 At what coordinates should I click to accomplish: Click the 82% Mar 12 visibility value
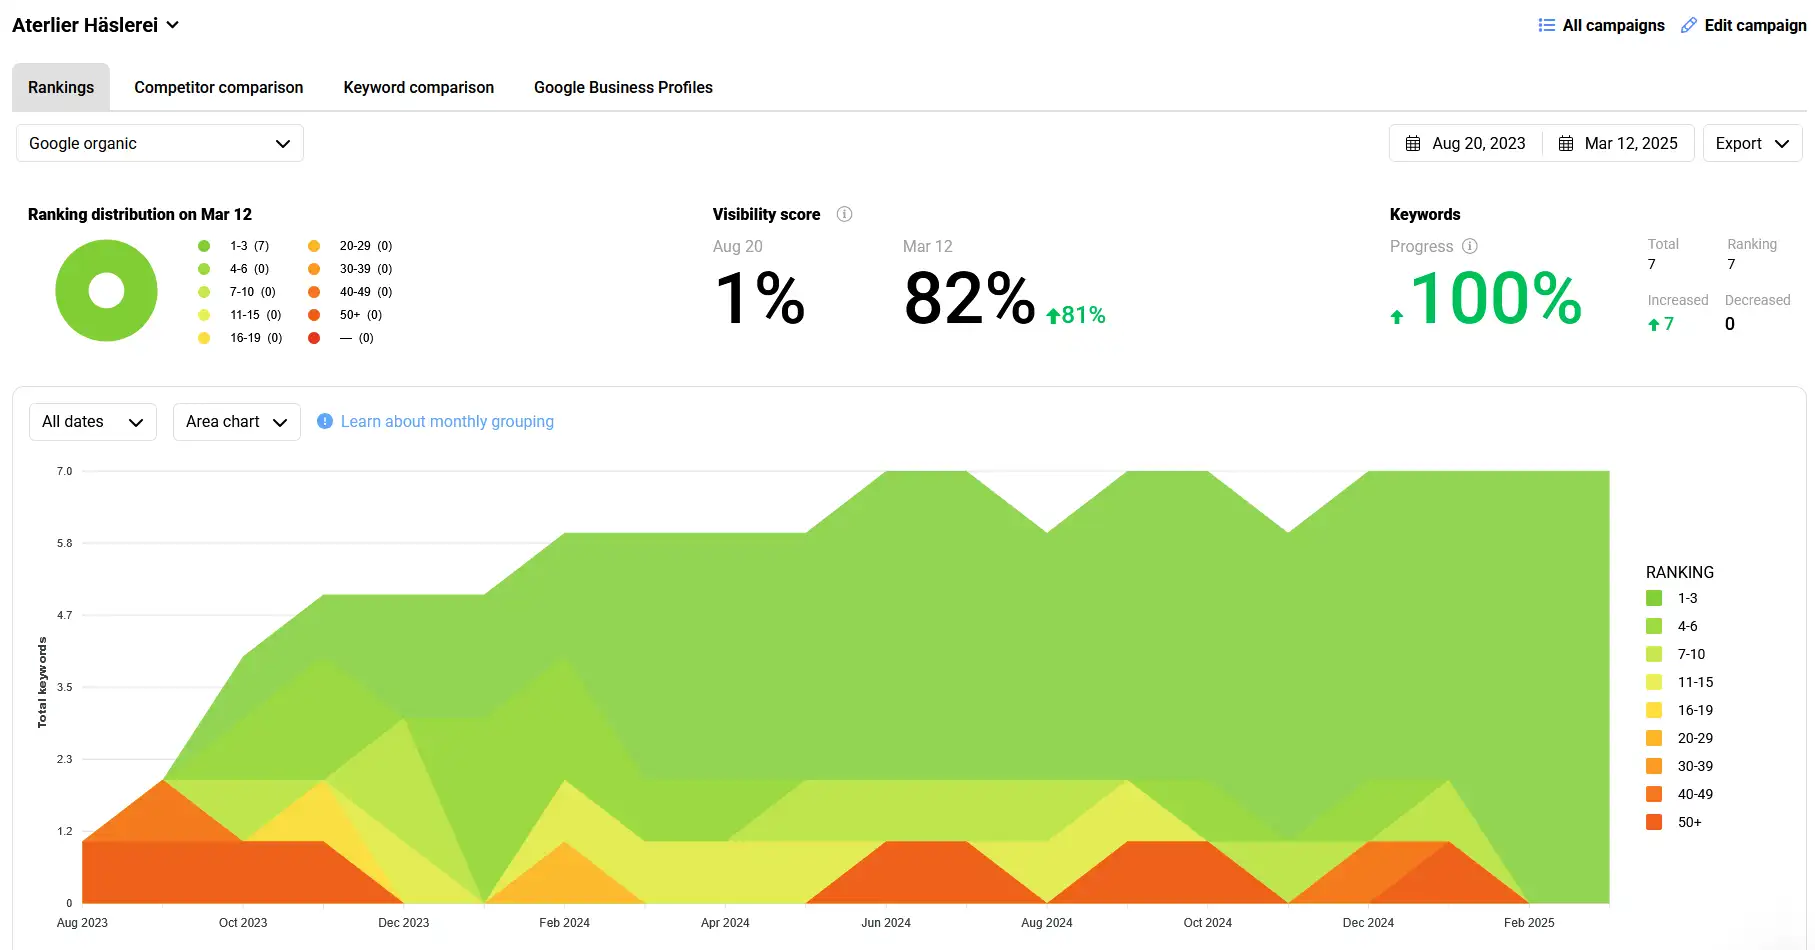pyautogui.click(x=969, y=298)
